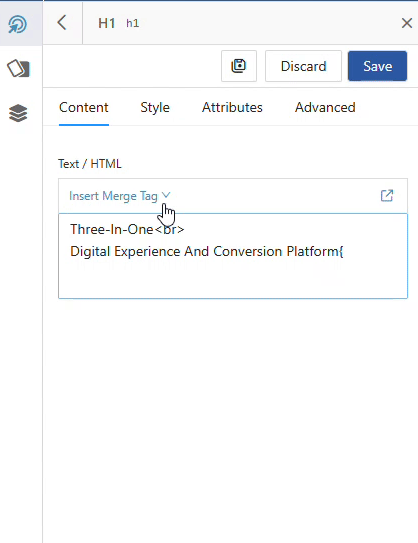
Task: Switch to the Advanced tab
Action: 325,107
